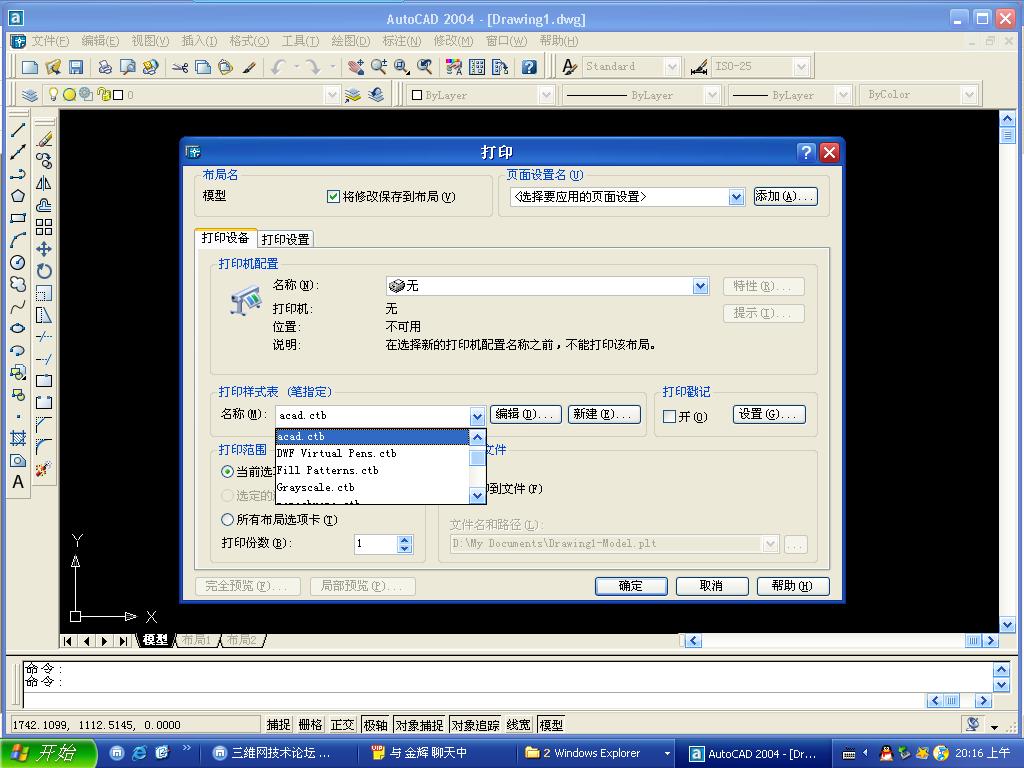Image resolution: width=1024 pixels, height=768 pixels.
Task: Click the 设置(G)... plot stamp button
Action: click(769, 414)
